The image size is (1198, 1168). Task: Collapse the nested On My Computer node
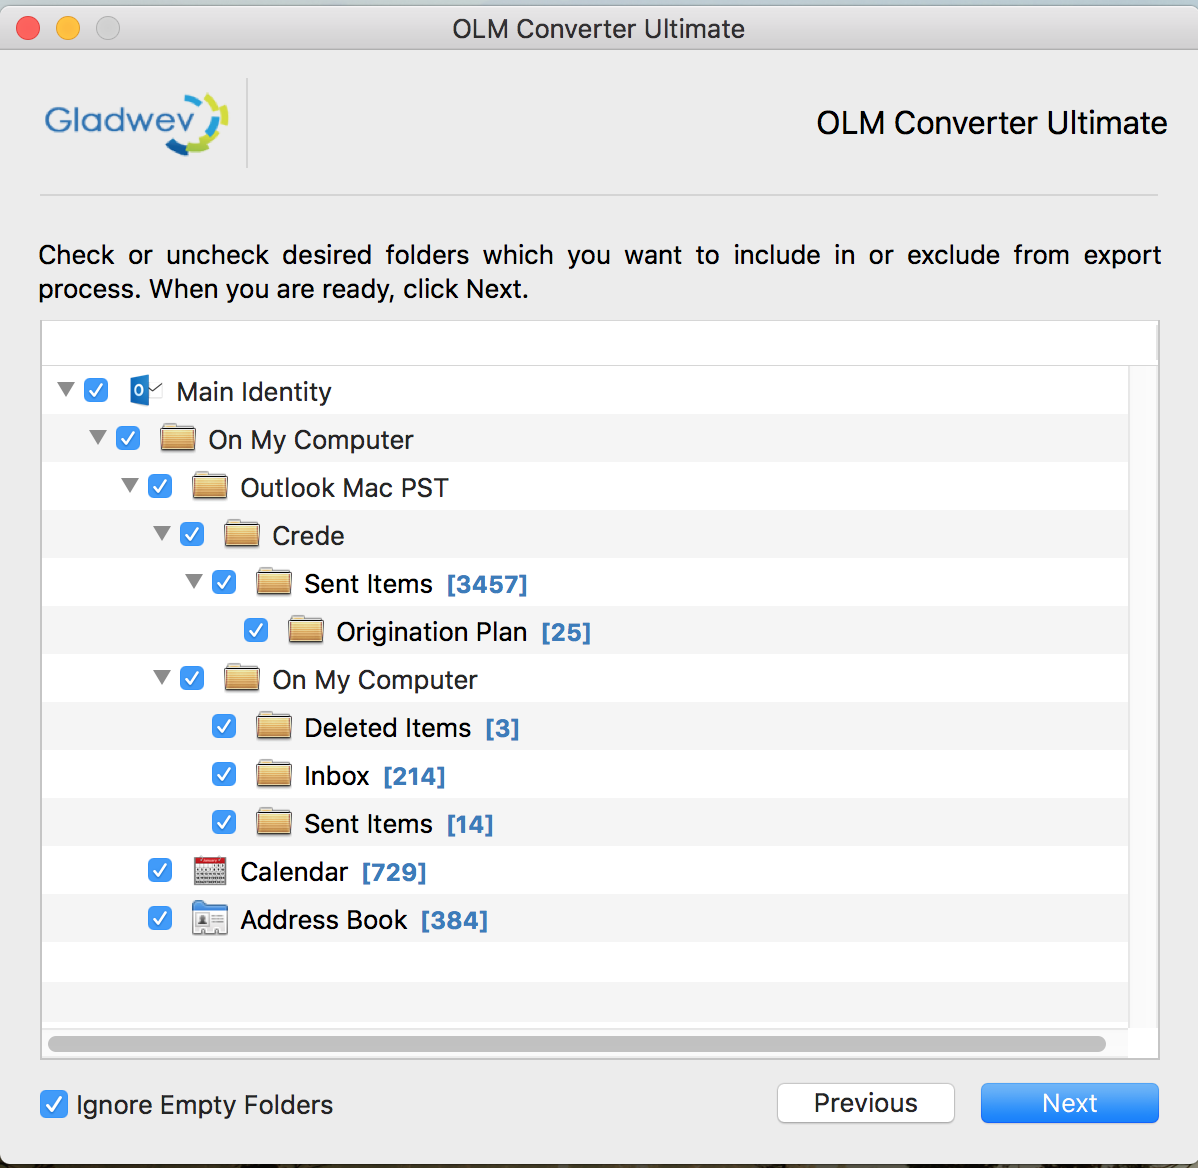click(162, 678)
